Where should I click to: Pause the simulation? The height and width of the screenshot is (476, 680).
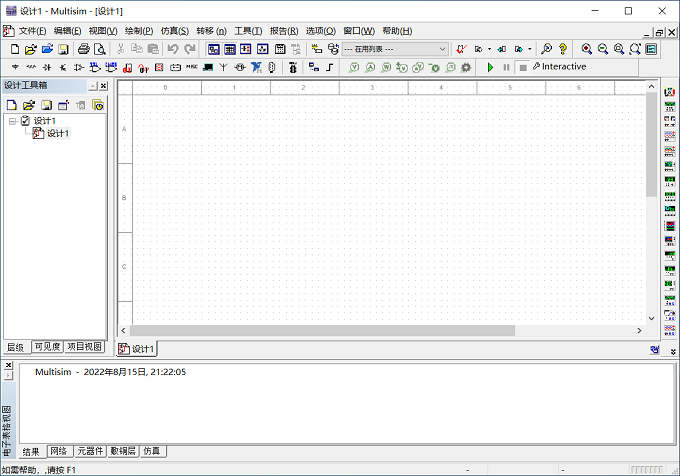pyautogui.click(x=506, y=67)
